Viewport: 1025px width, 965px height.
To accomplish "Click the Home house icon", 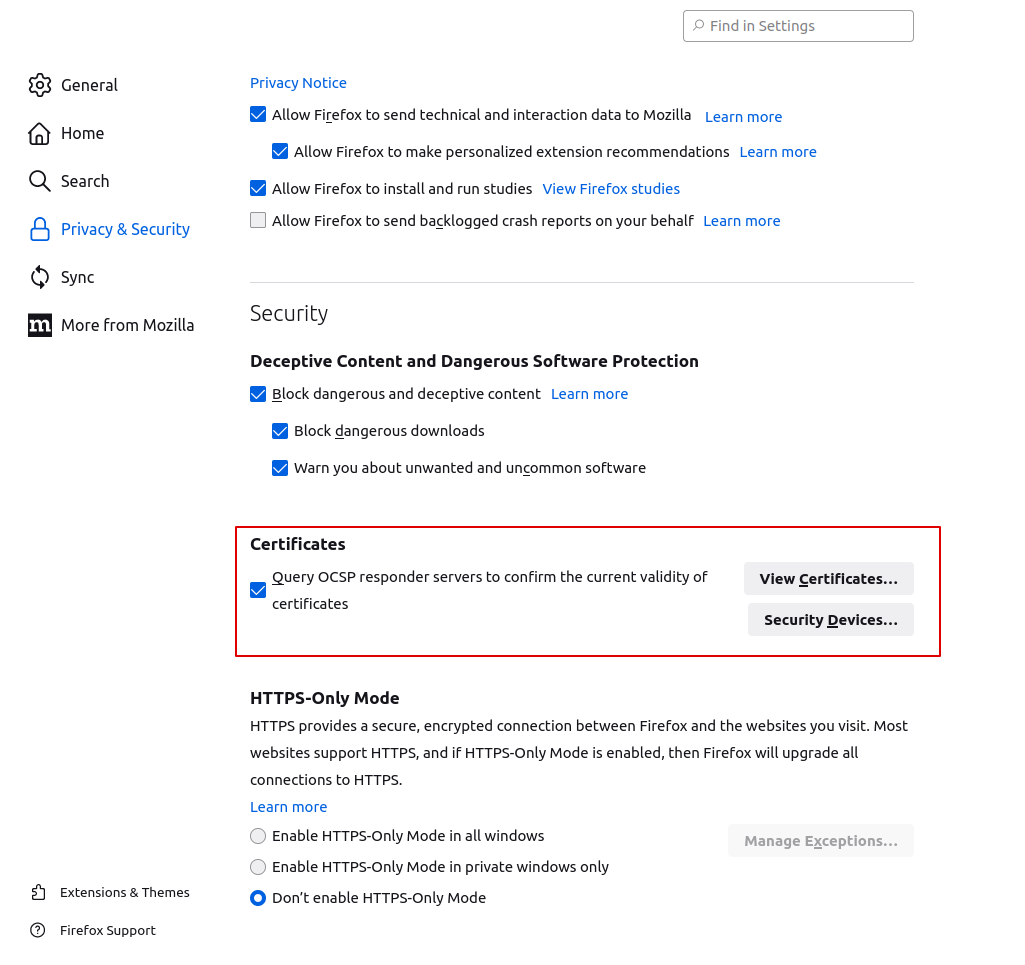I will point(39,133).
